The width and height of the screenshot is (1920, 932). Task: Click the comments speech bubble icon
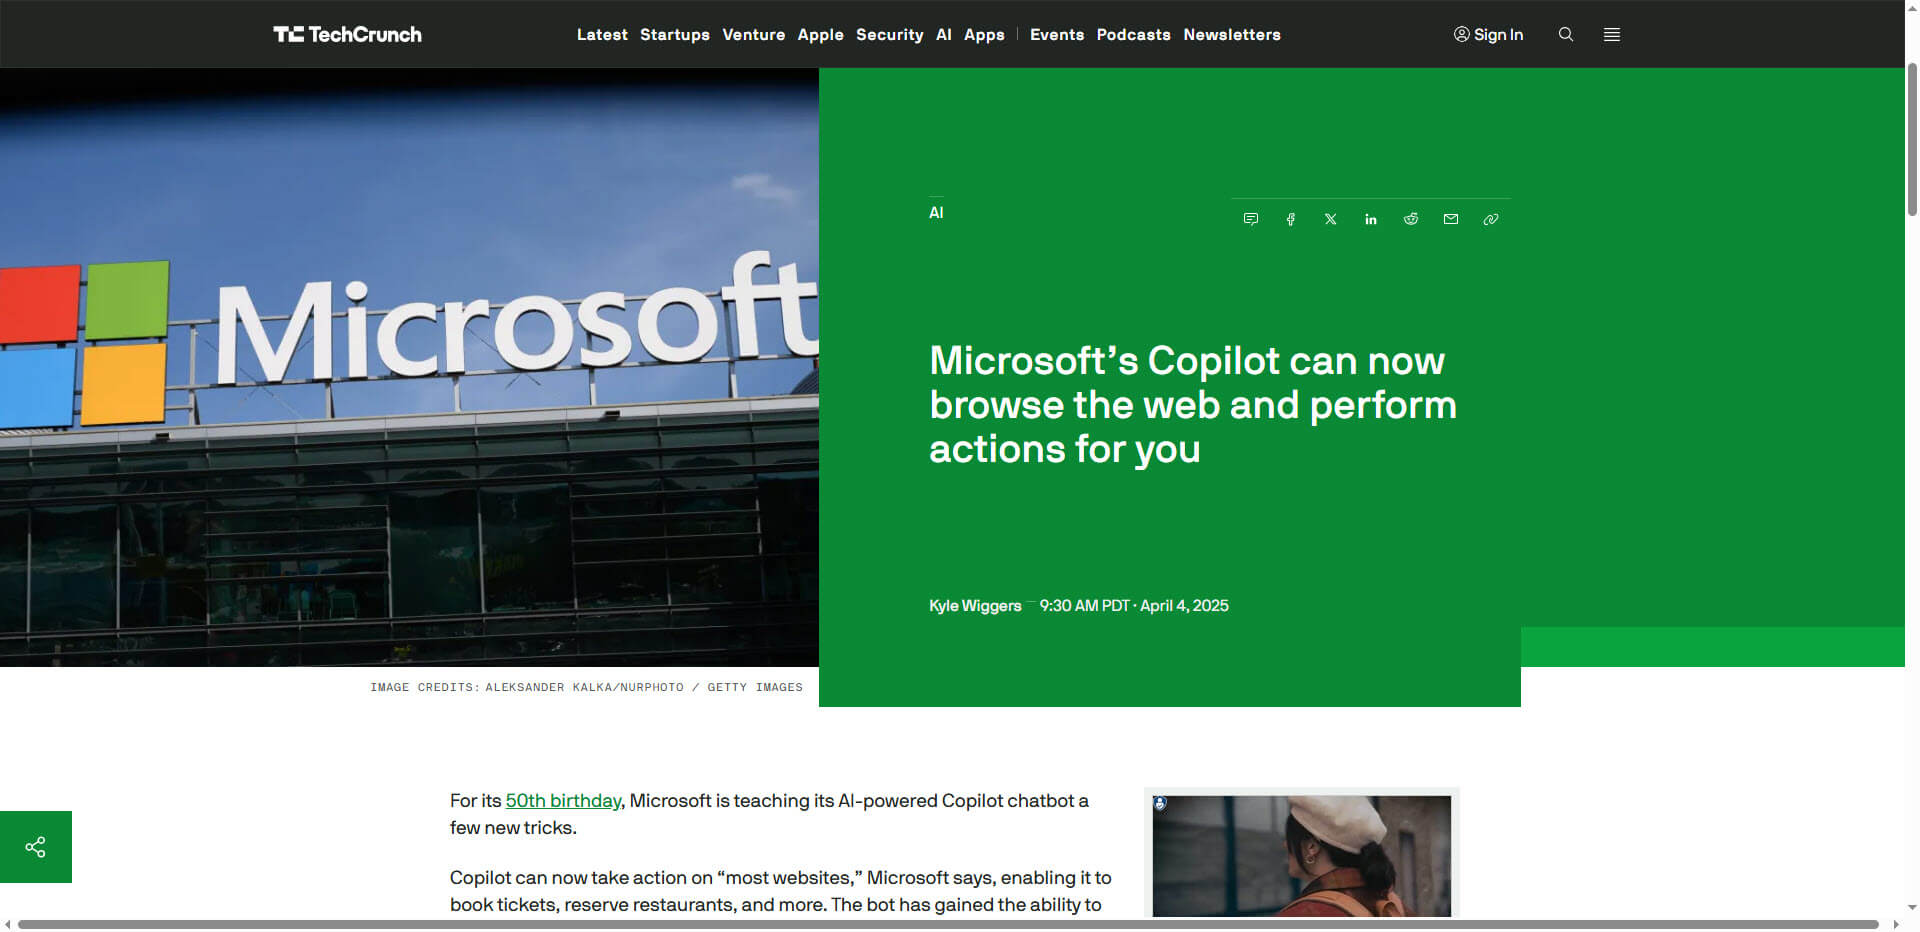(x=1250, y=219)
